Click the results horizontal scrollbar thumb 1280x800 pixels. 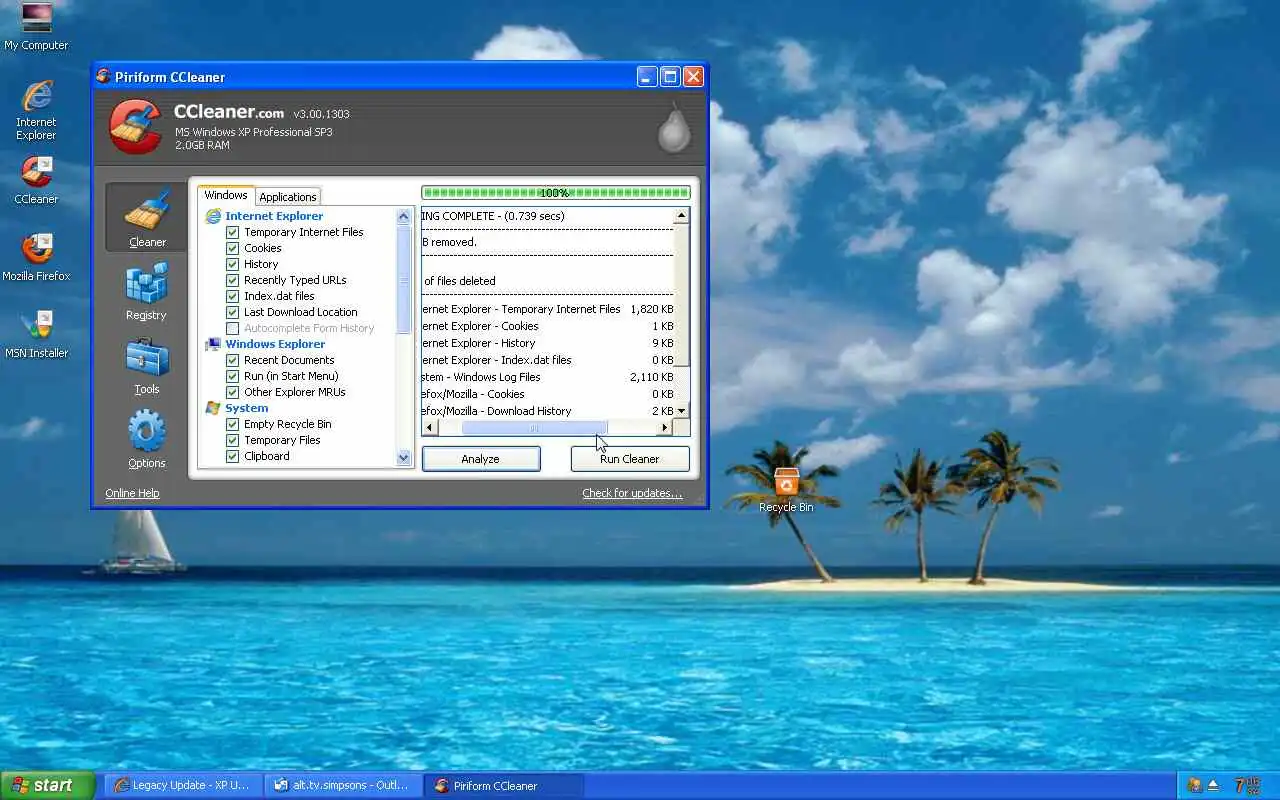point(534,428)
